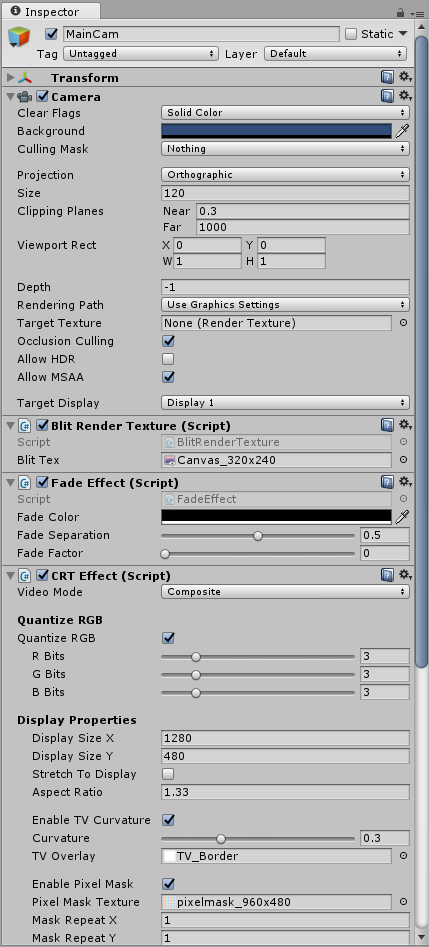Open Clear Flags dropdown
The image size is (429, 947).
coord(285,113)
